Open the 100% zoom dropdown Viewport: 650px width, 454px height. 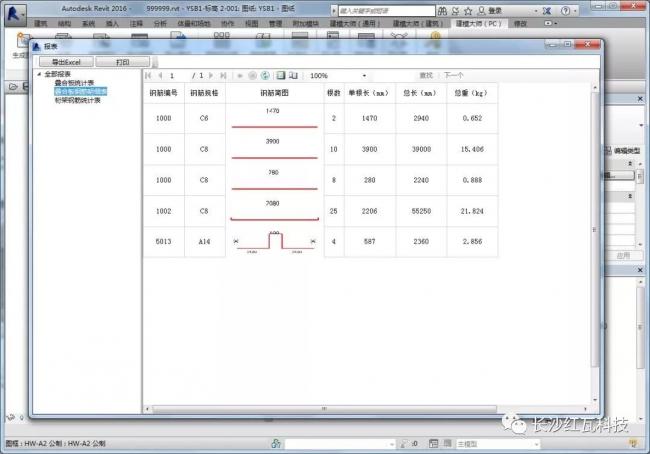point(363,75)
